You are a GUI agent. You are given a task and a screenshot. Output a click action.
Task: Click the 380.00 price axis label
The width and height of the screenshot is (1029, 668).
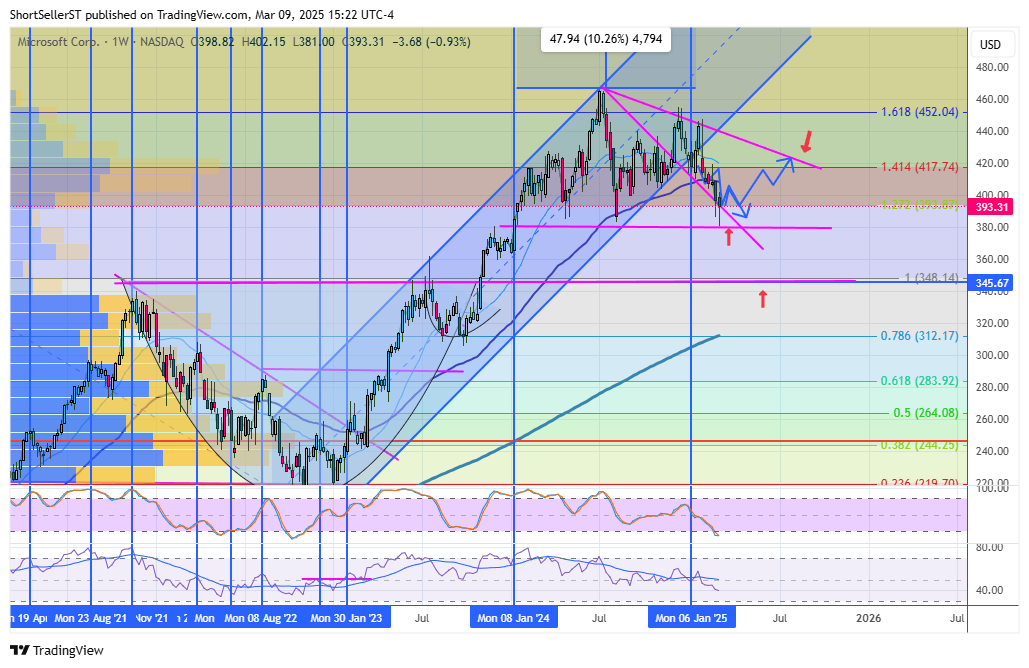pyautogui.click(x=992, y=227)
